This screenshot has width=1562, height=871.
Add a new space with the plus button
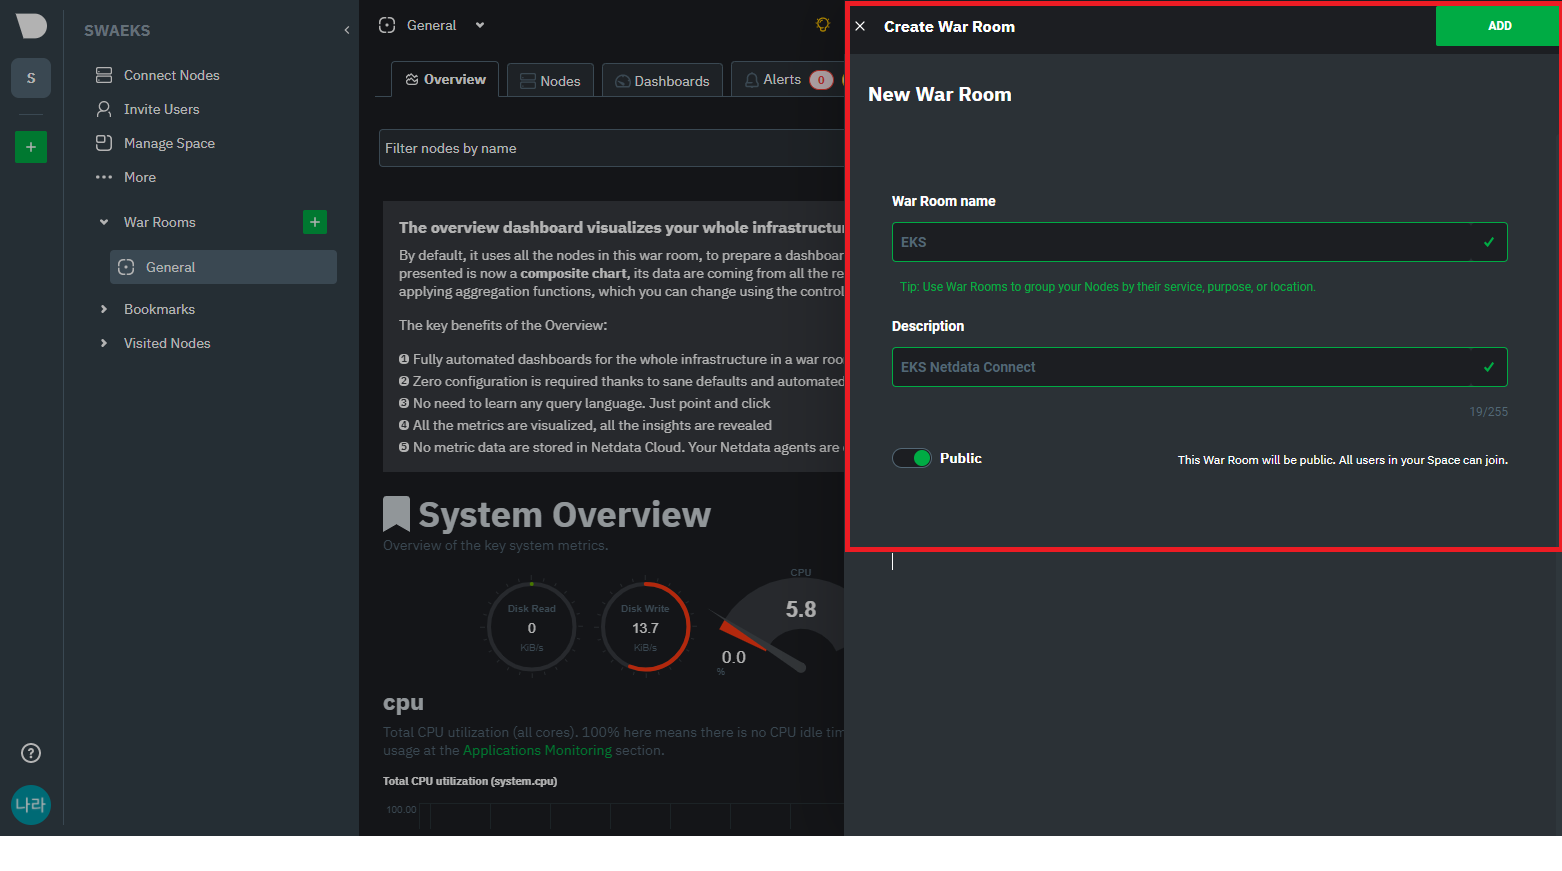(x=31, y=147)
